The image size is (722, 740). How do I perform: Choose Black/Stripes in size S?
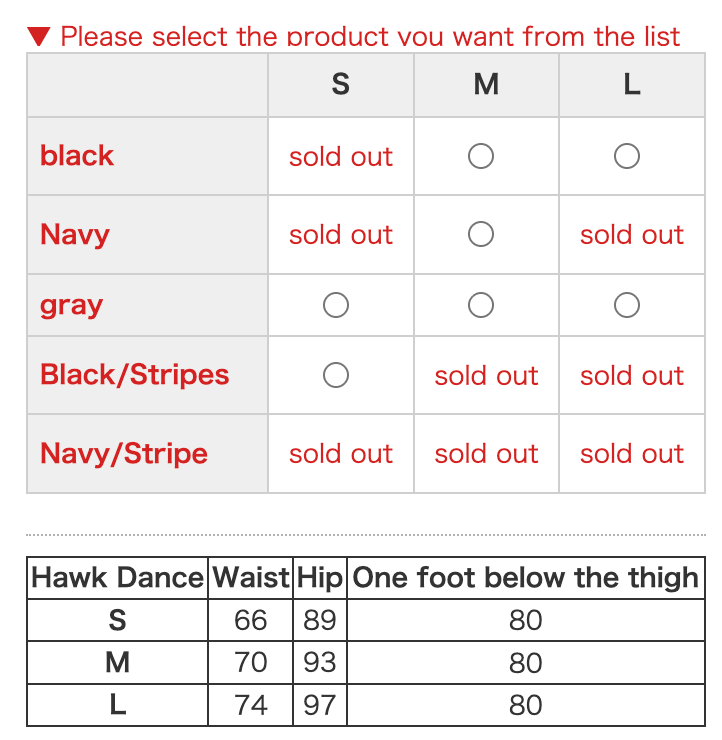coord(336,375)
